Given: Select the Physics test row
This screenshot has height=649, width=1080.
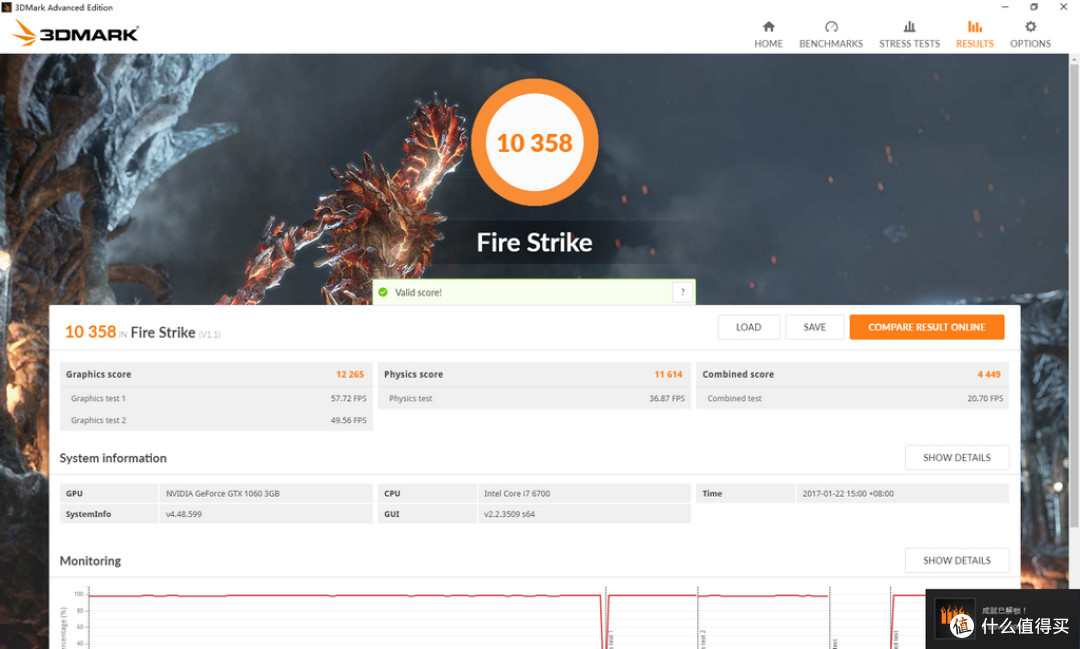Looking at the screenshot, I should pyautogui.click(x=534, y=398).
